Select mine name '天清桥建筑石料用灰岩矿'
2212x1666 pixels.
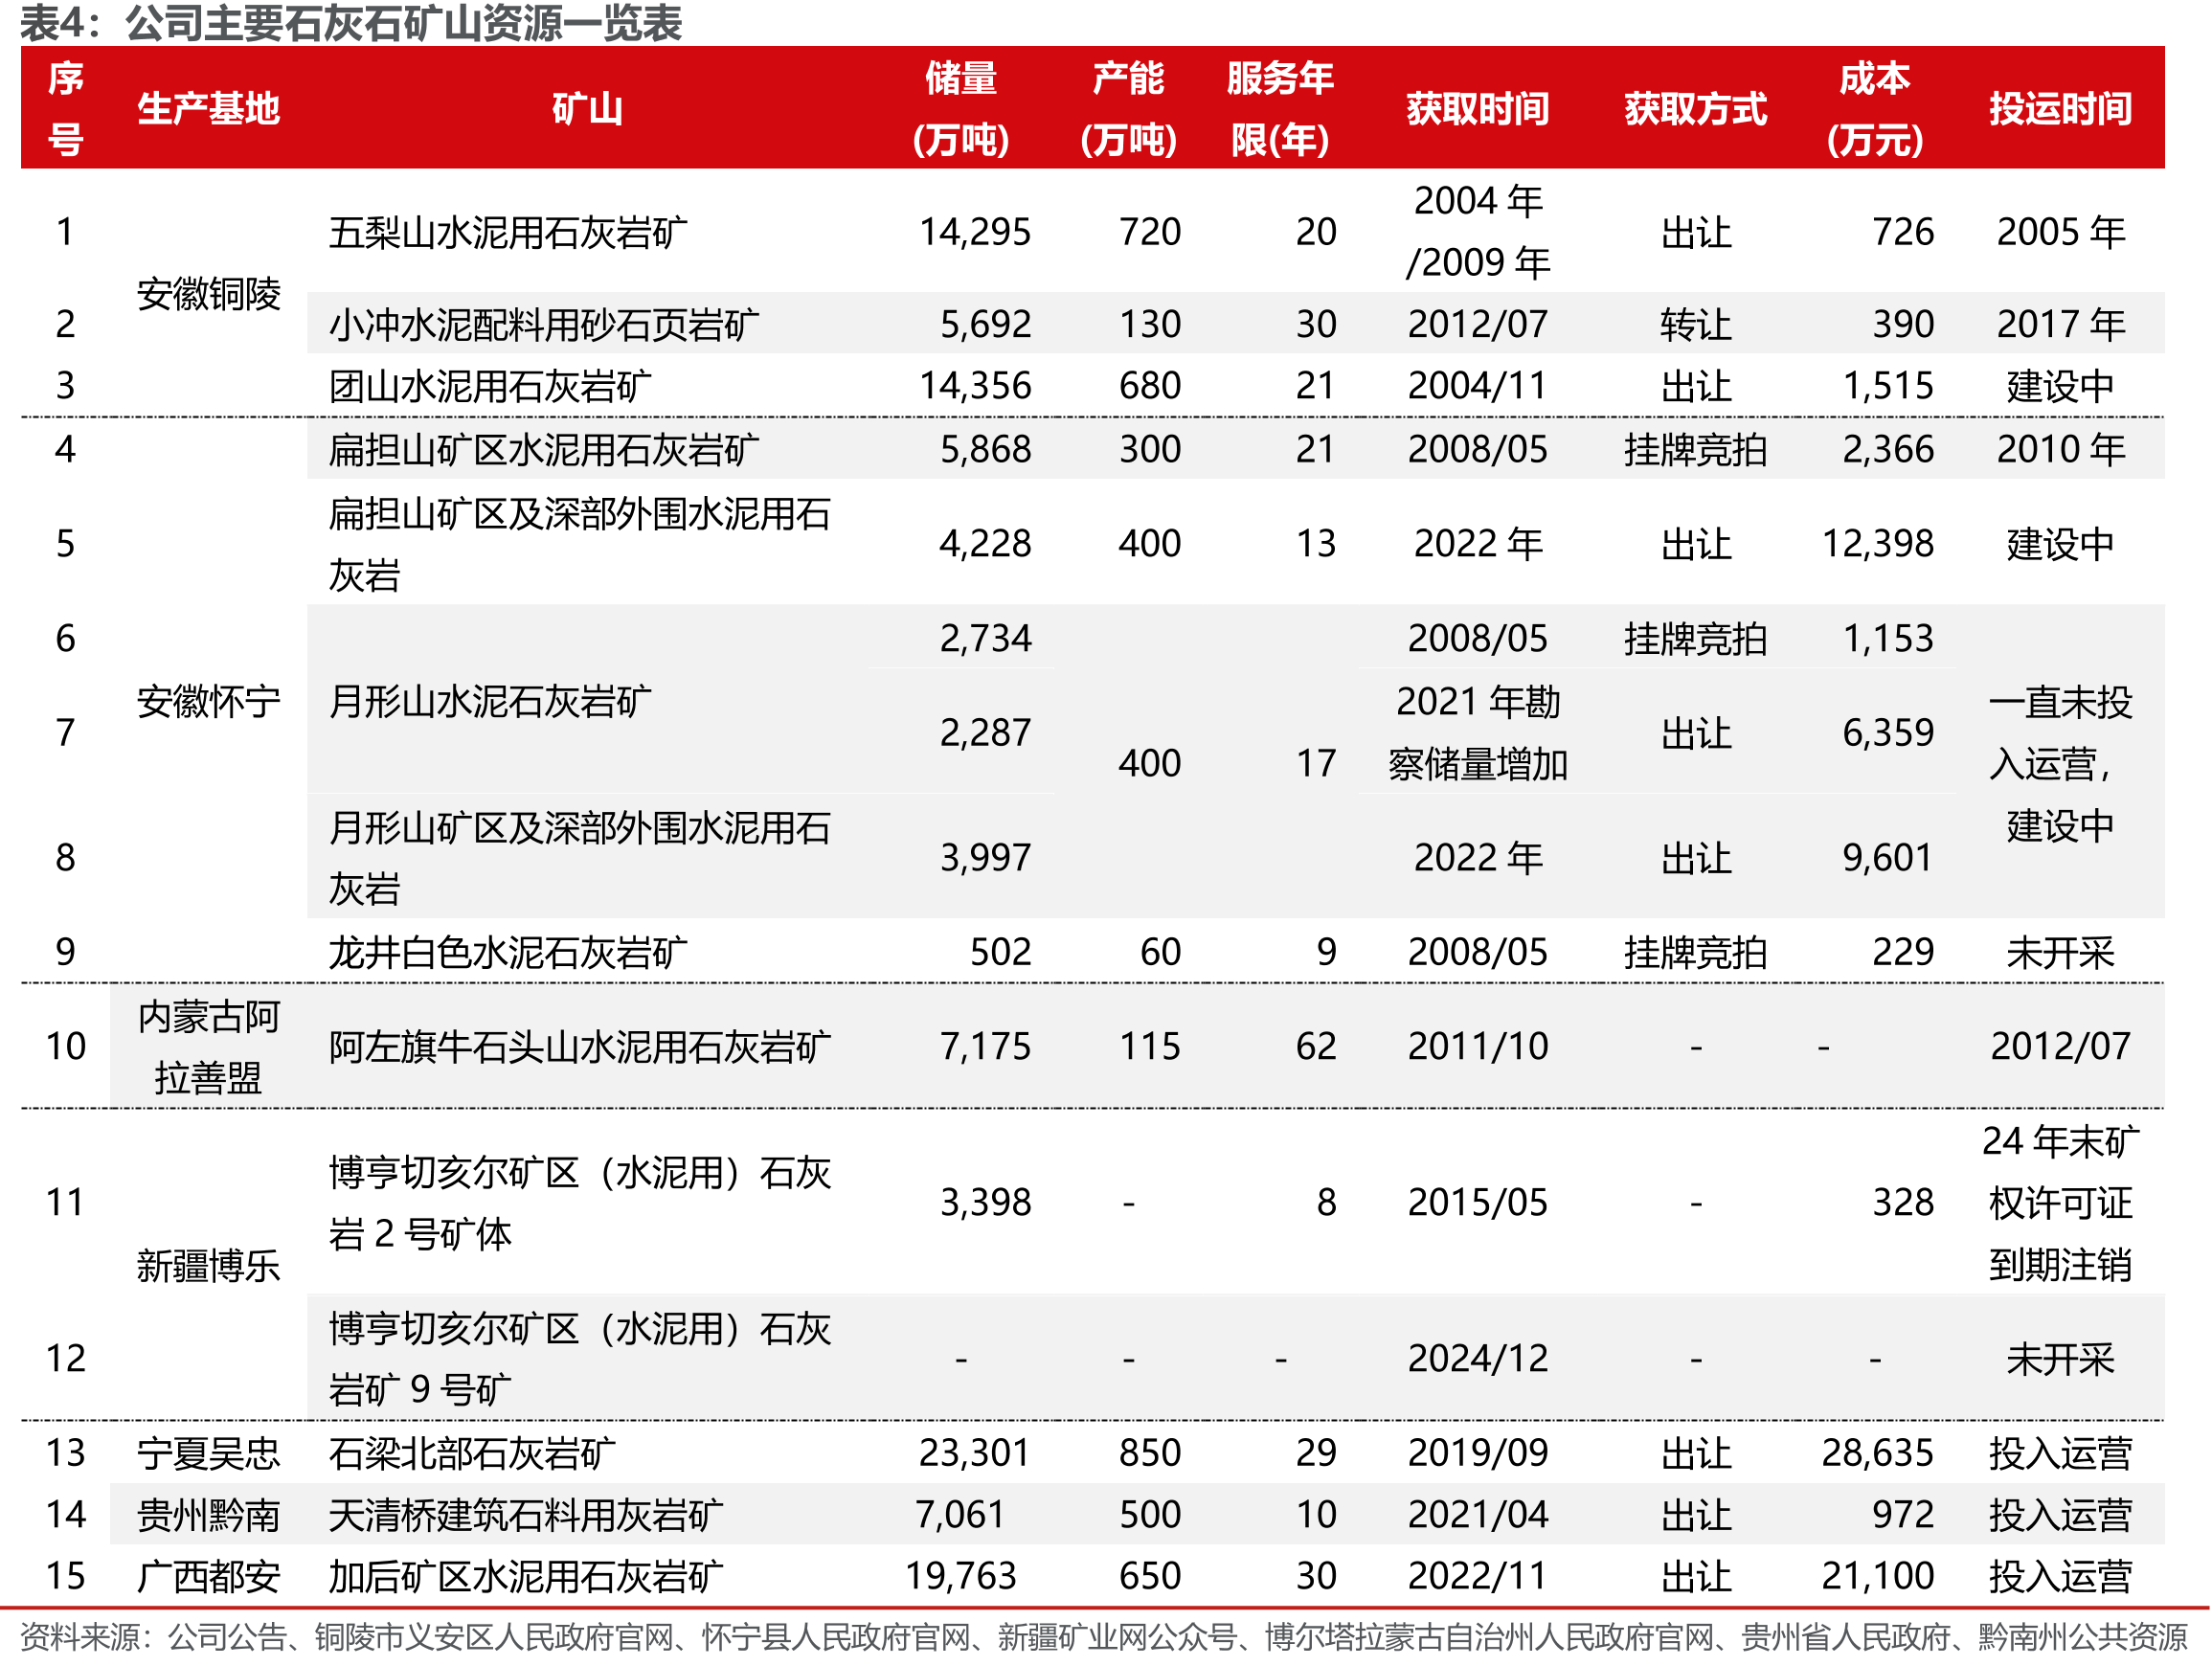pyautogui.click(x=526, y=1515)
